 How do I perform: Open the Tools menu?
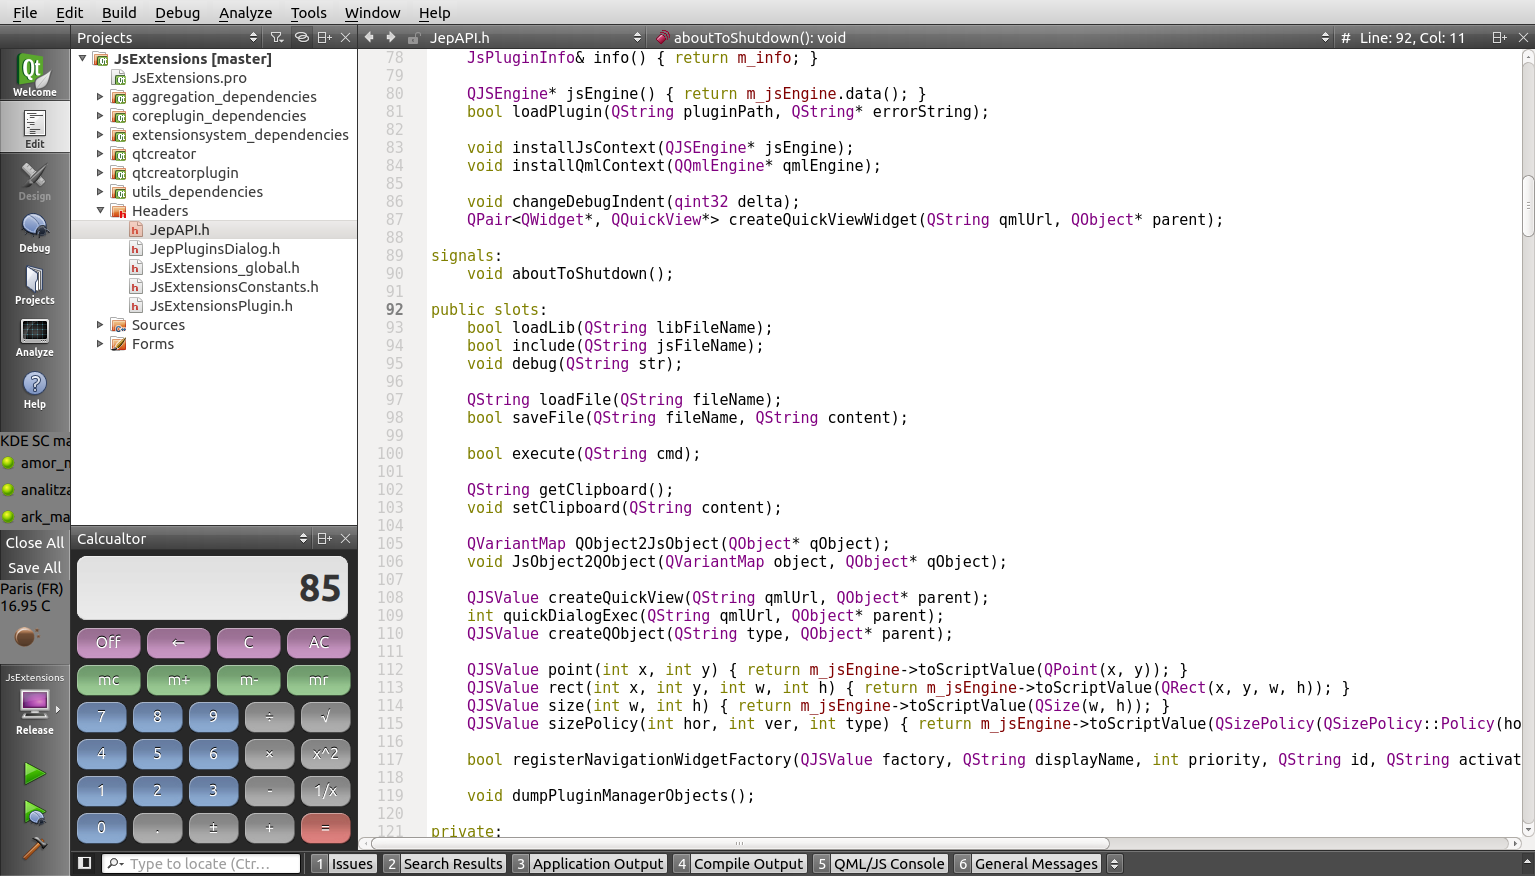coord(308,12)
